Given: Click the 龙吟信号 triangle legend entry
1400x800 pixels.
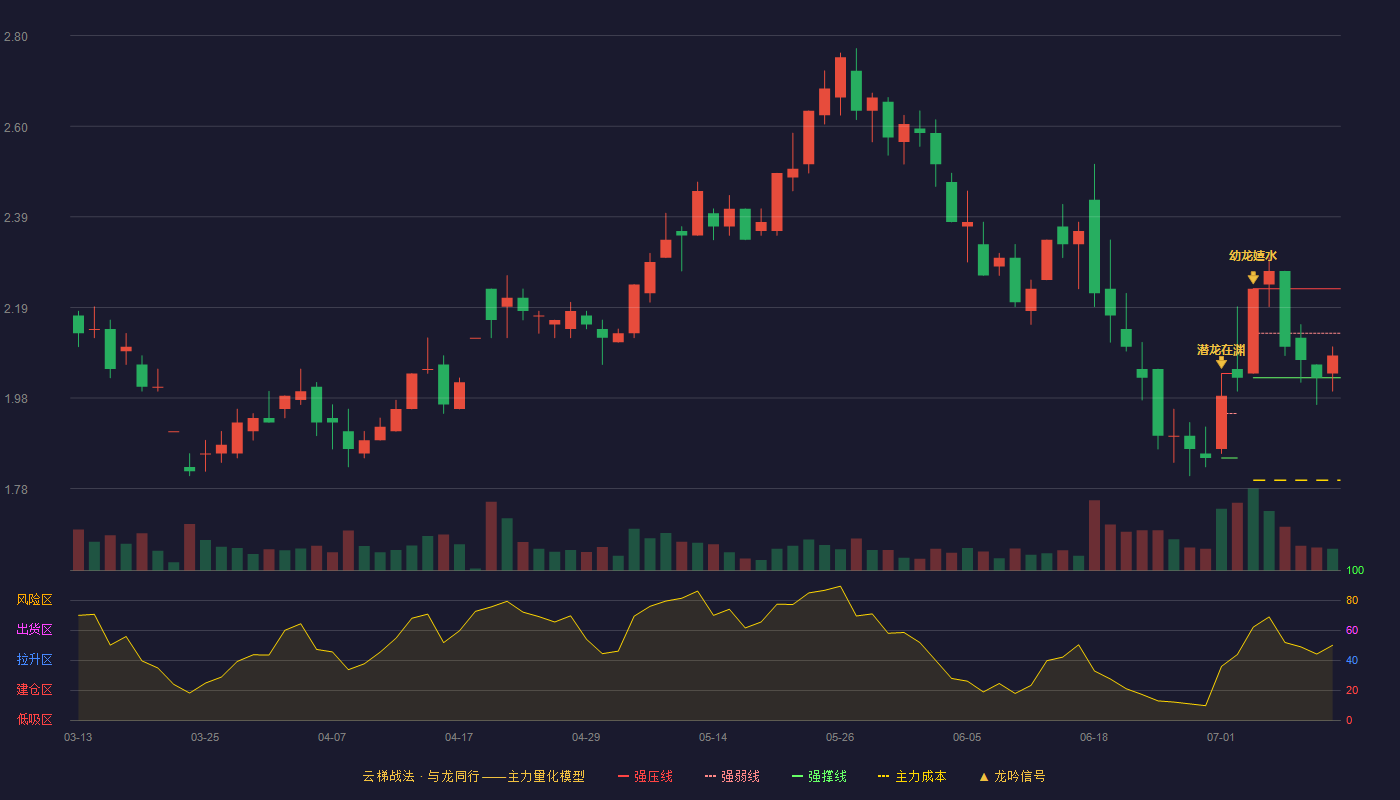Looking at the screenshot, I should (1011, 776).
